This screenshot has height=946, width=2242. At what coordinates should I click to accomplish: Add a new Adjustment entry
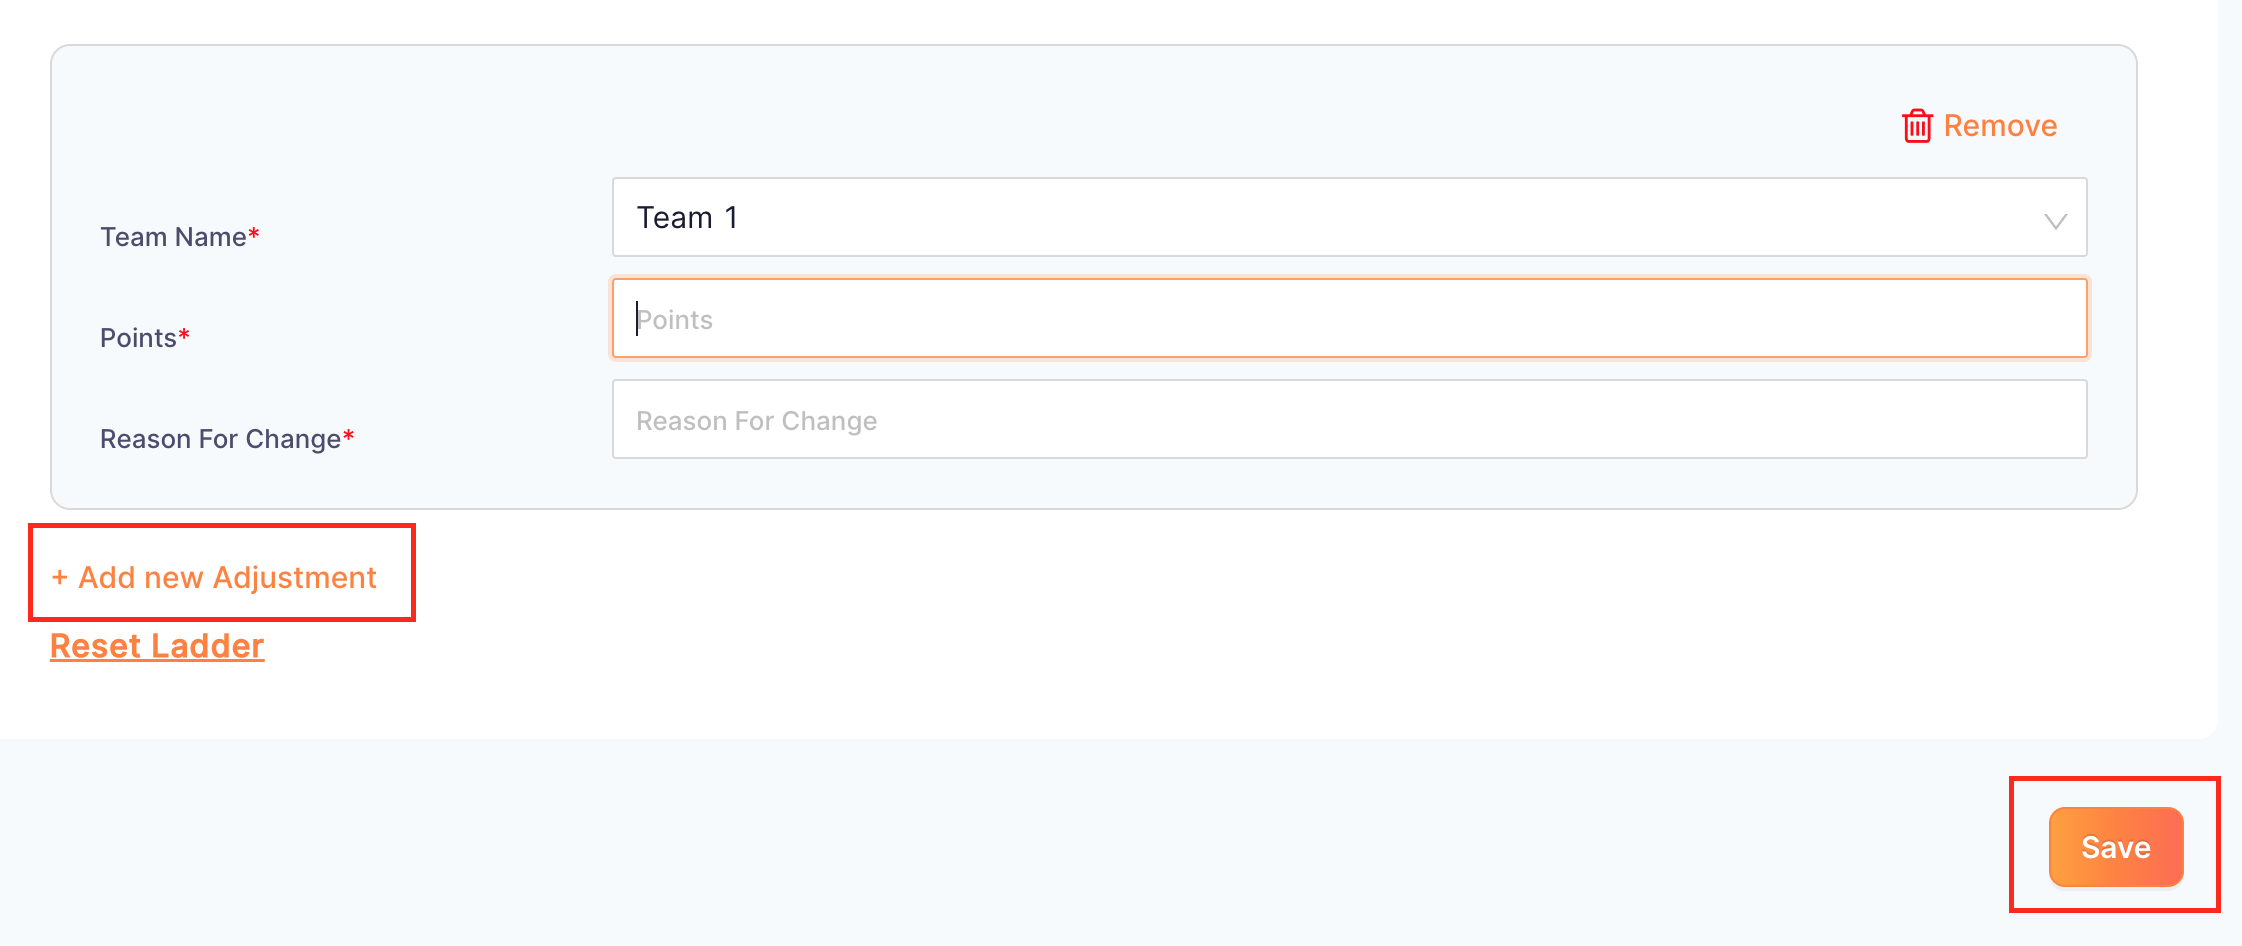click(x=214, y=577)
